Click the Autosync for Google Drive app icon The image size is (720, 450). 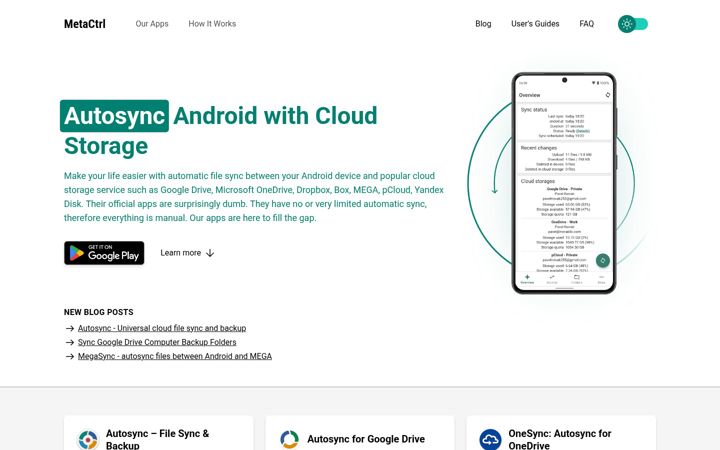tap(289, 439)
